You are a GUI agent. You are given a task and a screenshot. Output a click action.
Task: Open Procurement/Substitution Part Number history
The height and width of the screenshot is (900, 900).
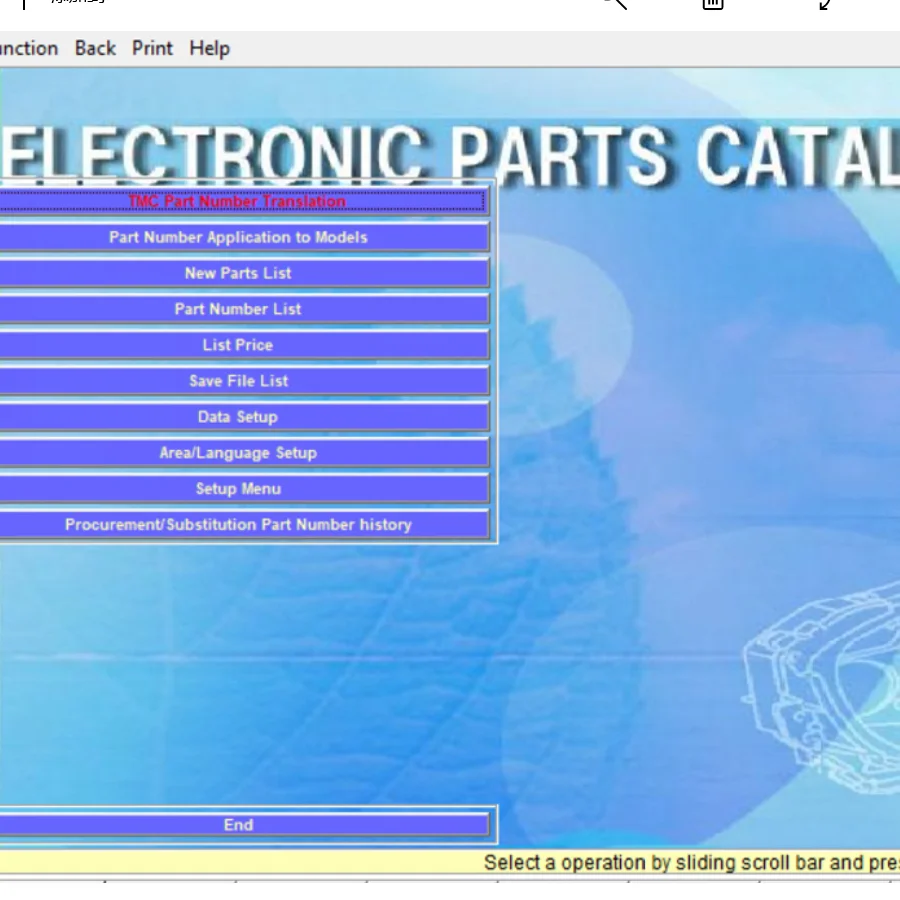point(238,525)
